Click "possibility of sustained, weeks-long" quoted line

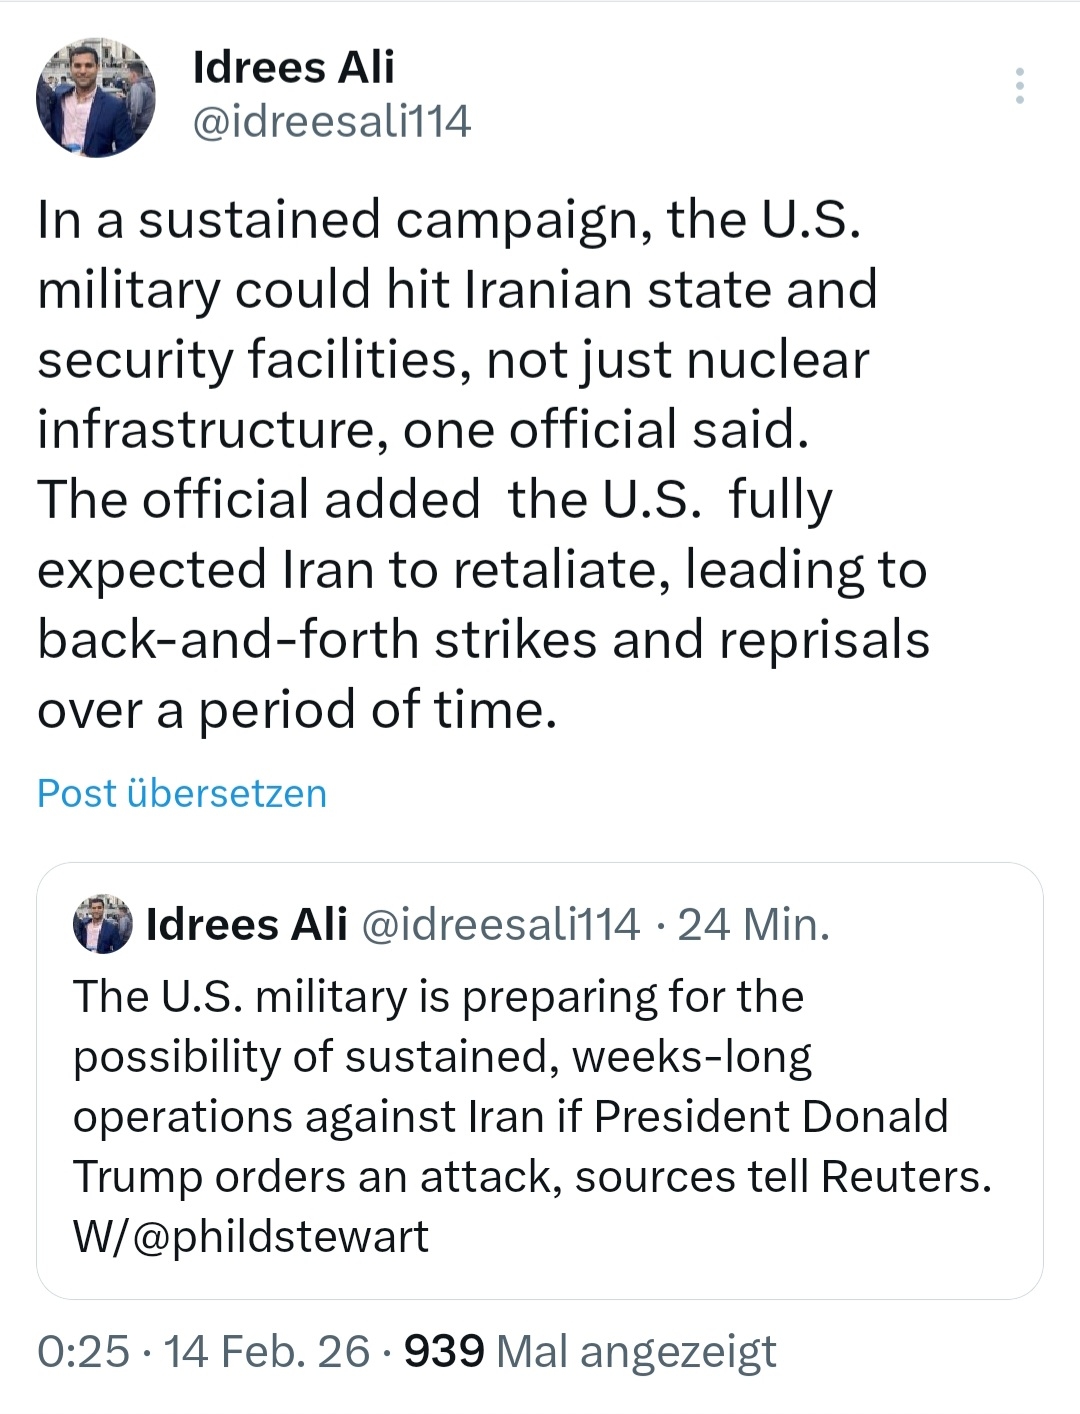click(x=442, y=1057)
